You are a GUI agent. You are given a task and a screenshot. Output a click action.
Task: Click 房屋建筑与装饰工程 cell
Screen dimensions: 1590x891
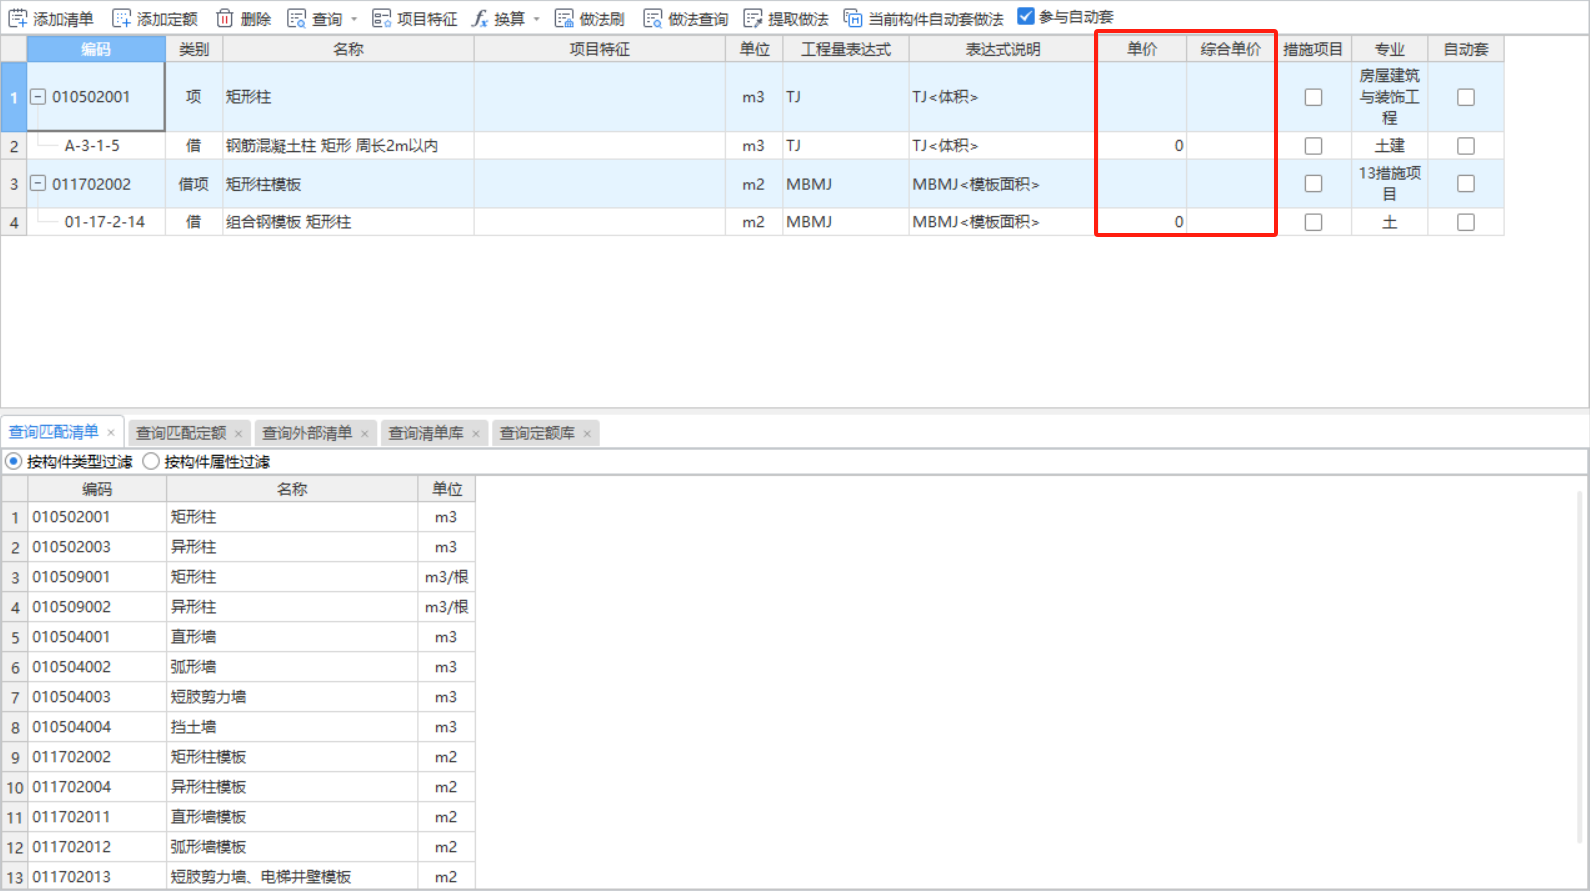point(1390,97)
